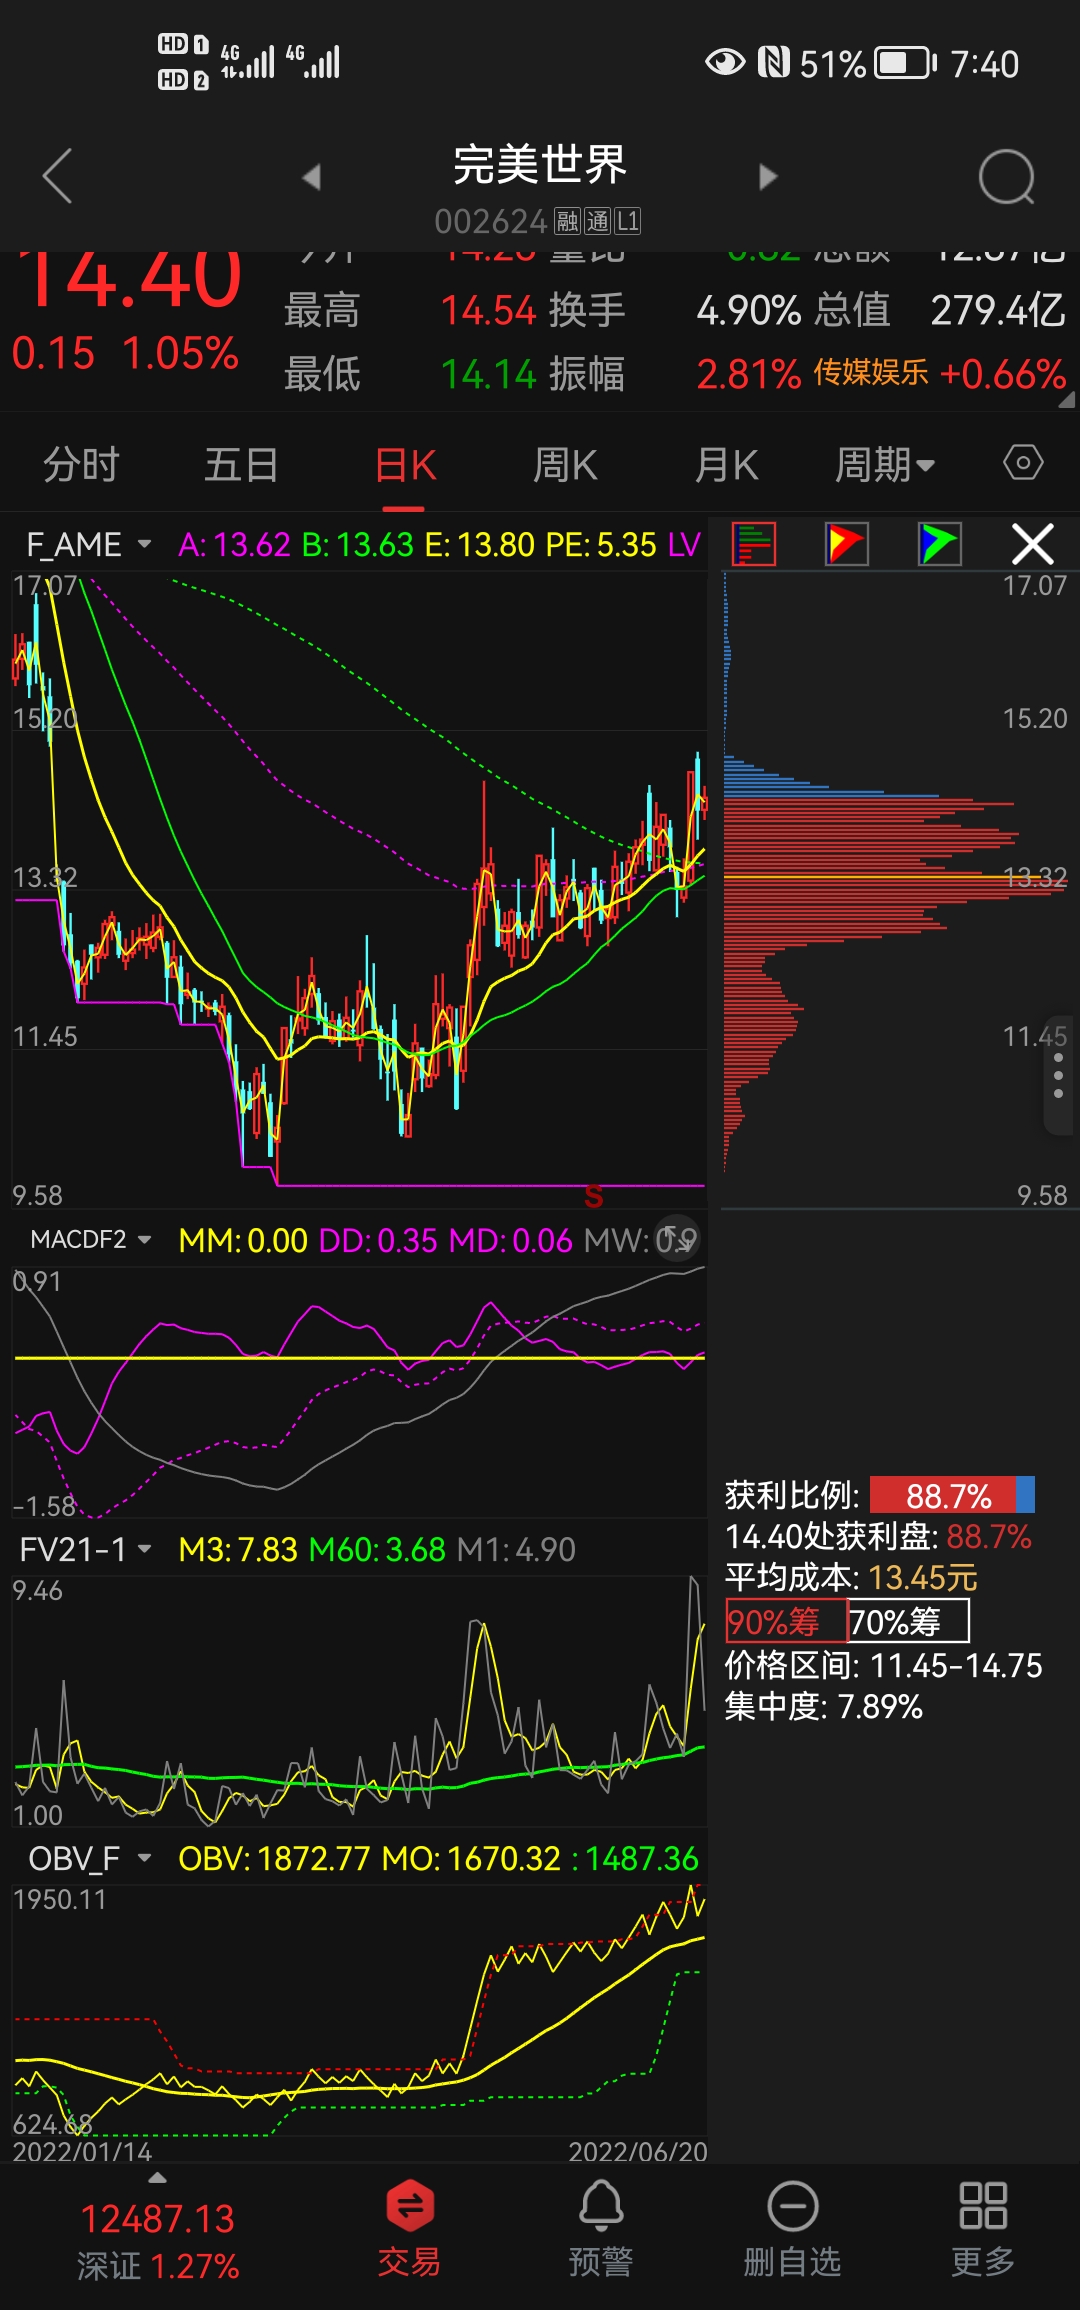1080x2310 pixels.
Task: Select the red bar chip distribution icon
Action: (754, 544)
